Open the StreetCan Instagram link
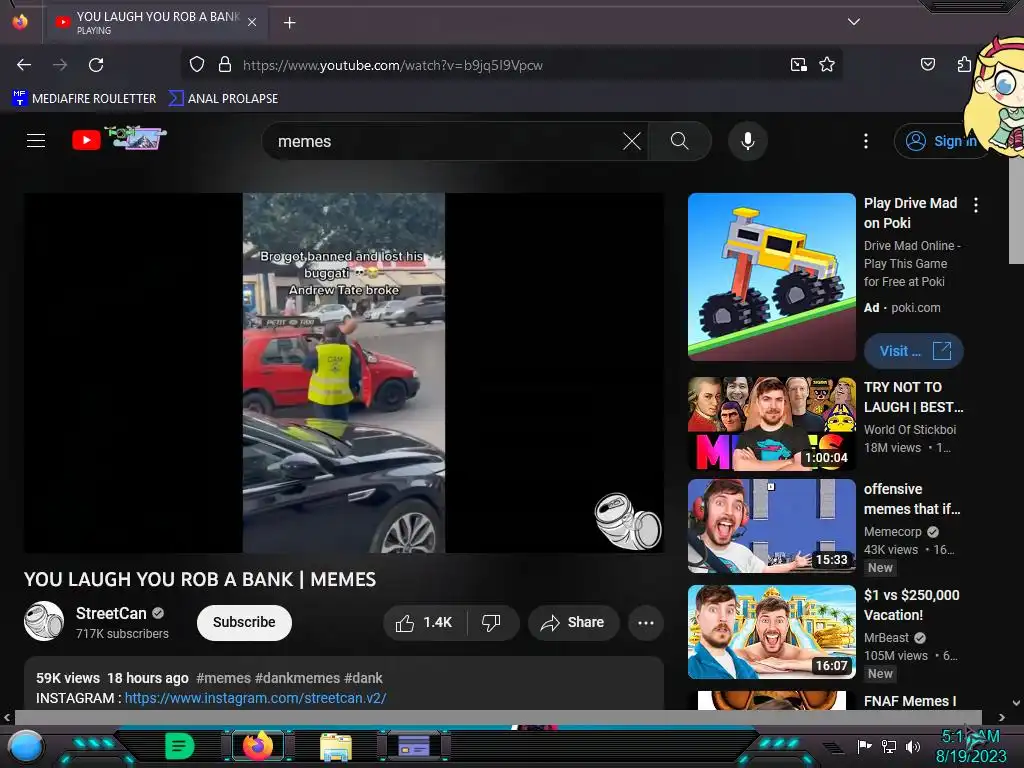Image resolution: width=1024 pixels, height=768 pixels. click(x=255, y=698)
